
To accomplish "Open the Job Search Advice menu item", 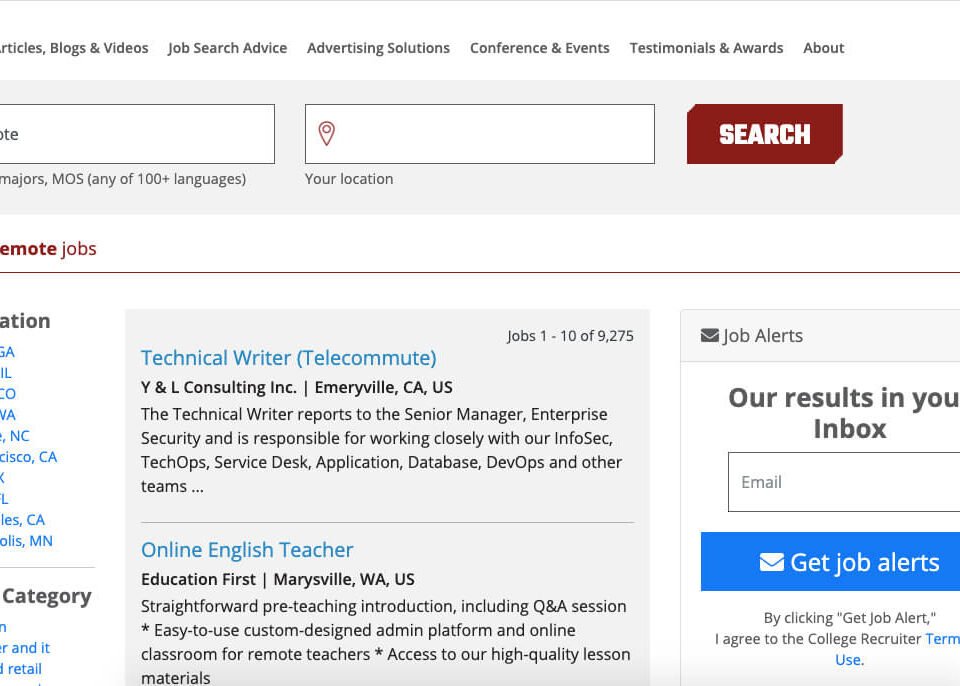I will [228, 47].
